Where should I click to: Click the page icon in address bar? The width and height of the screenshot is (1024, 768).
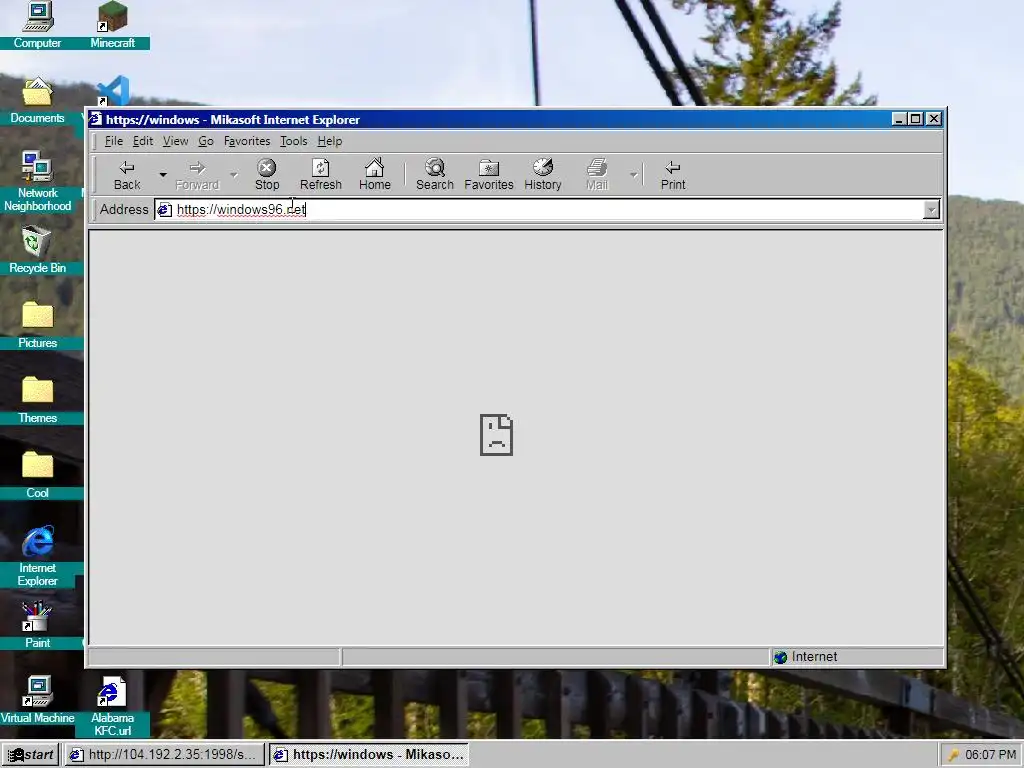(x=165, y=210)
